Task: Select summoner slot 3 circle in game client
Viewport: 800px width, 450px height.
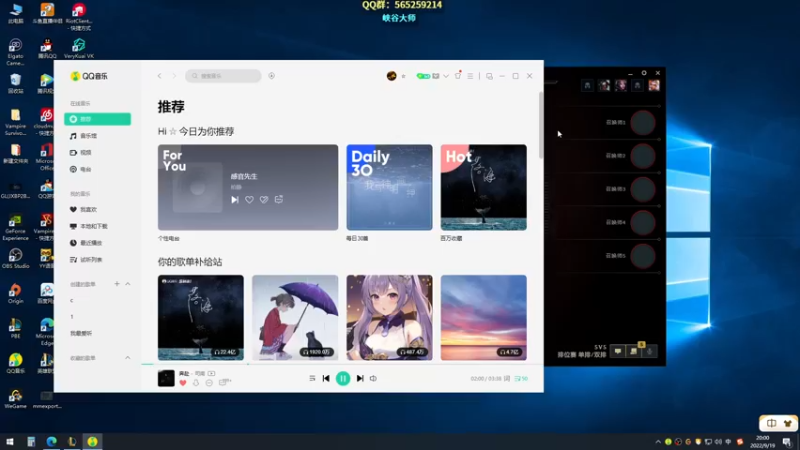Action: coord(643,189)
